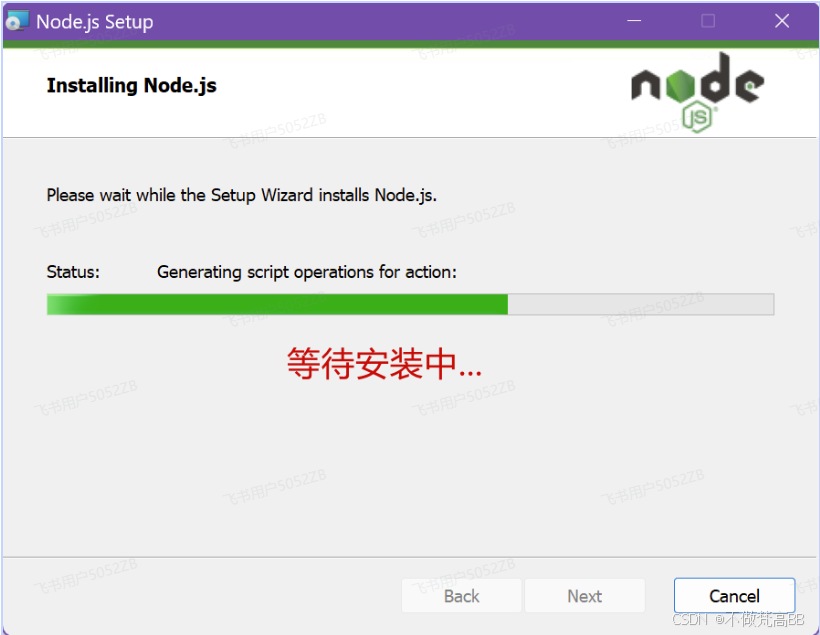Click the Node.js logo in the header
Viewport: 820px width, 635px height.
(x=698, y=92)
